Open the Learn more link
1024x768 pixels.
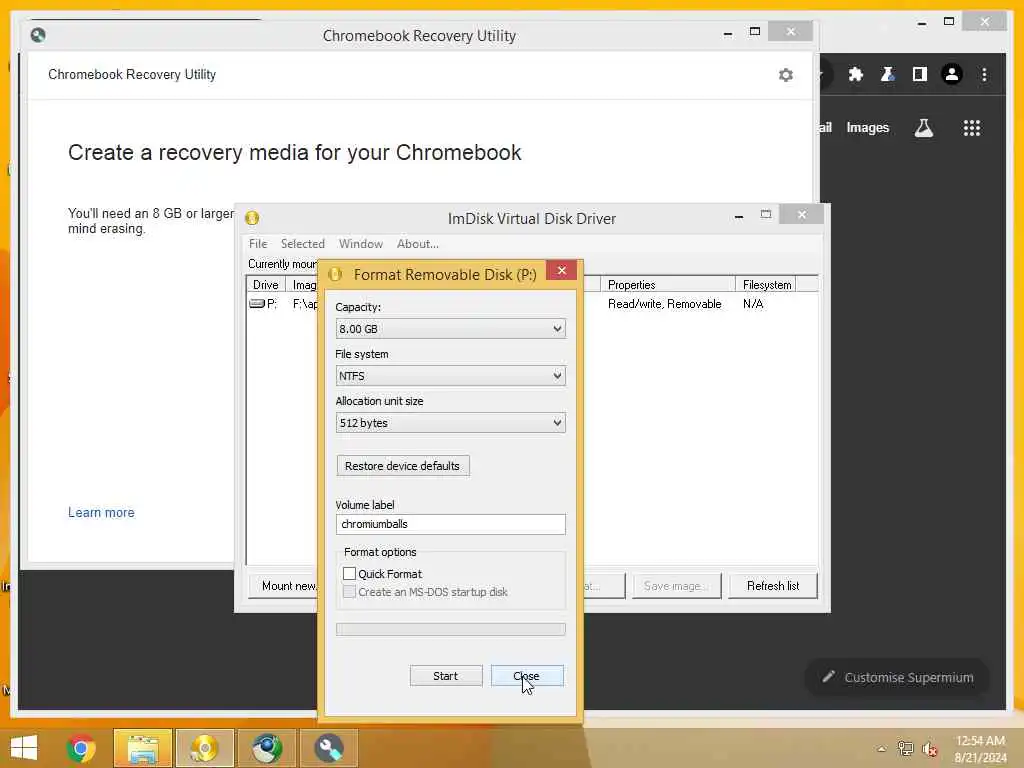click(x=101, y=513)
